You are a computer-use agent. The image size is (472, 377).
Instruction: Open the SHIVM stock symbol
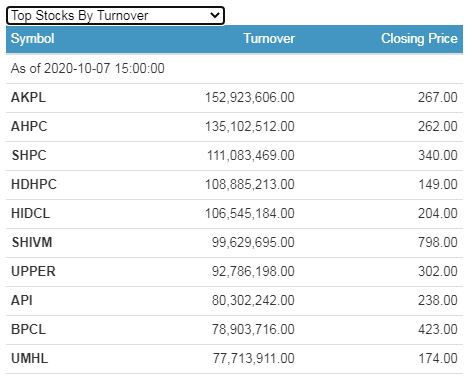pos(32,243)
